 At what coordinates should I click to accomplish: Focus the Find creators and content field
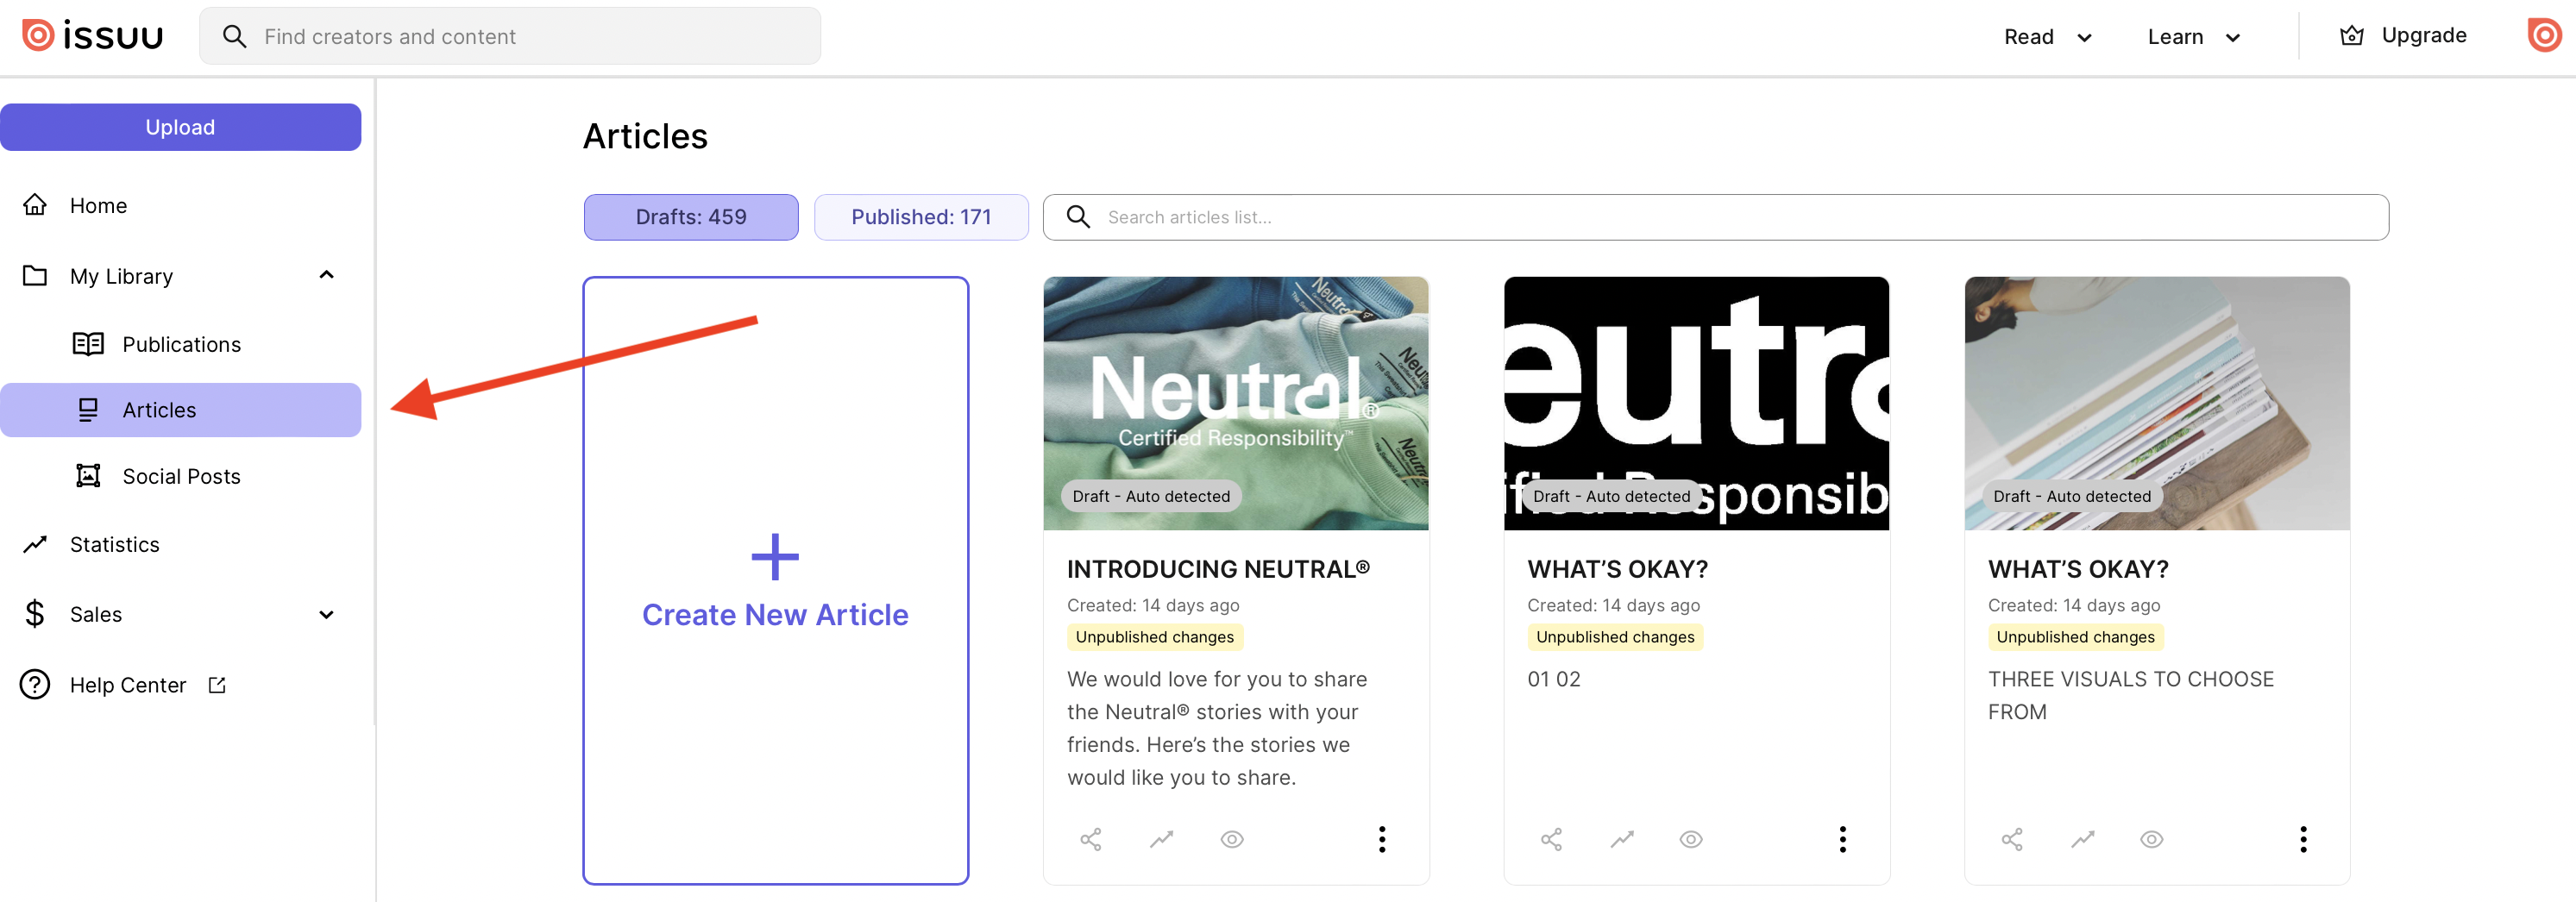(x=510, y=37)
